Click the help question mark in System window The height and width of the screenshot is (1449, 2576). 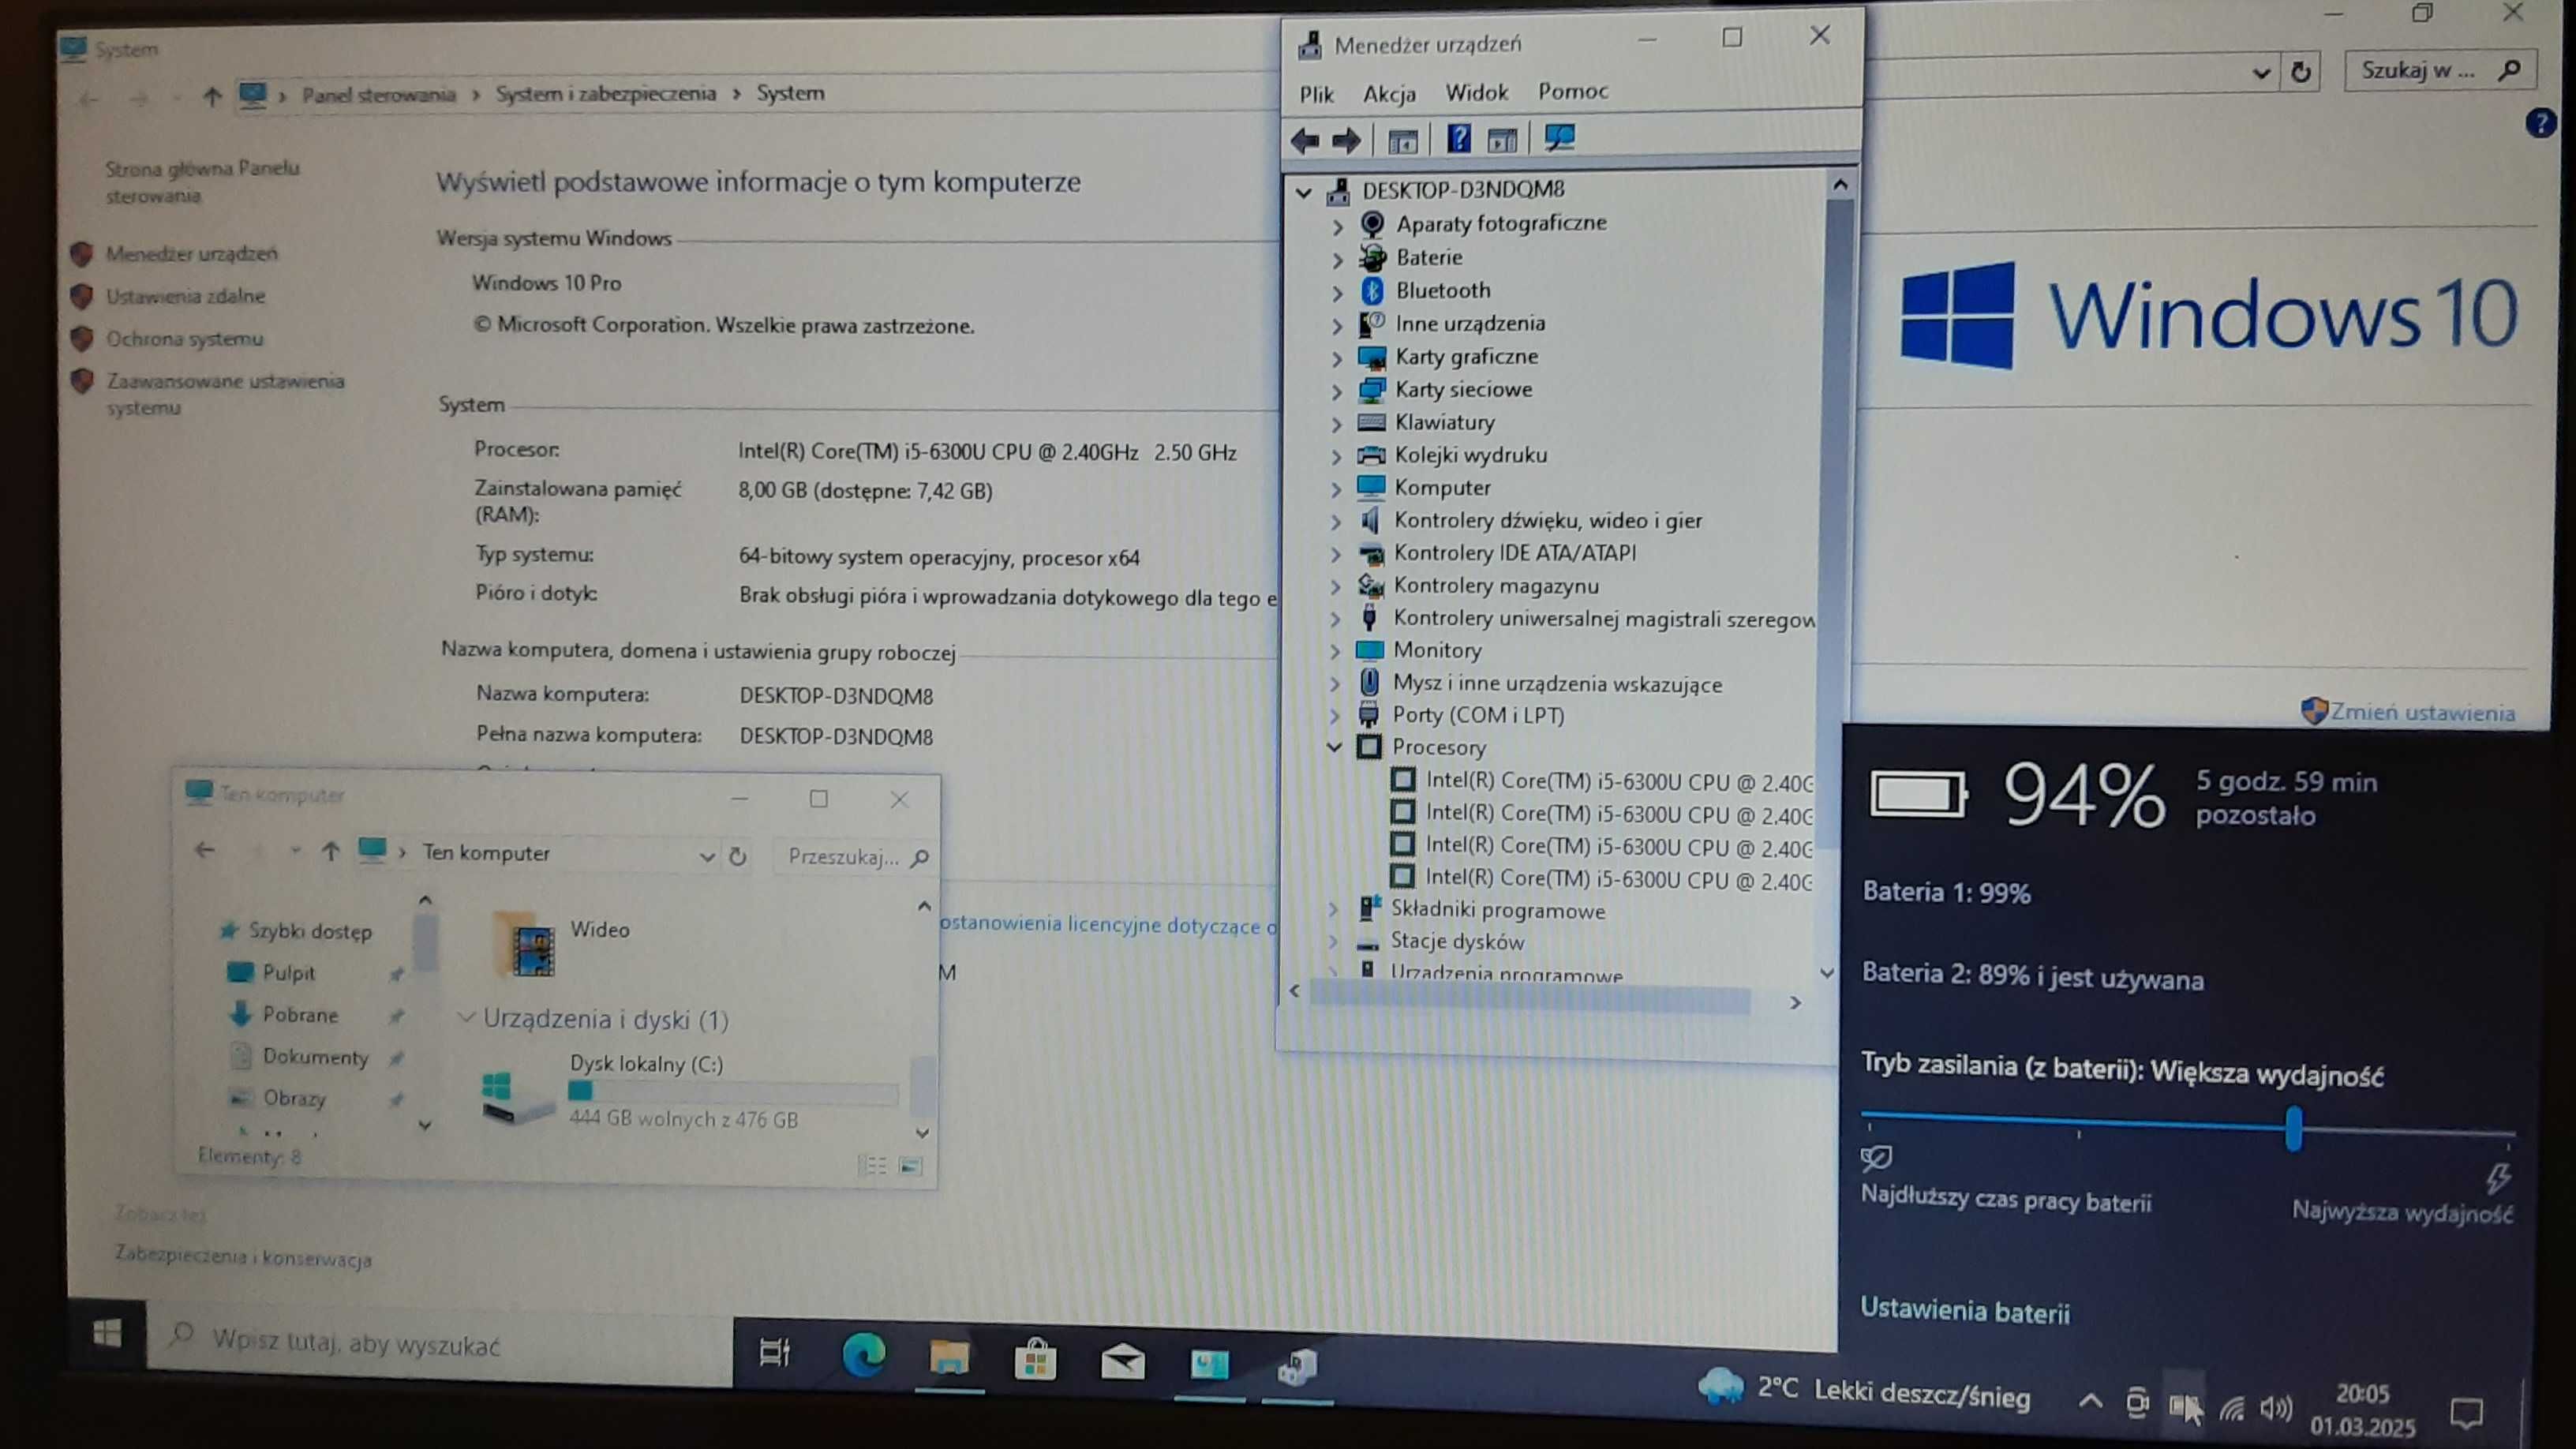(2541, 123)
